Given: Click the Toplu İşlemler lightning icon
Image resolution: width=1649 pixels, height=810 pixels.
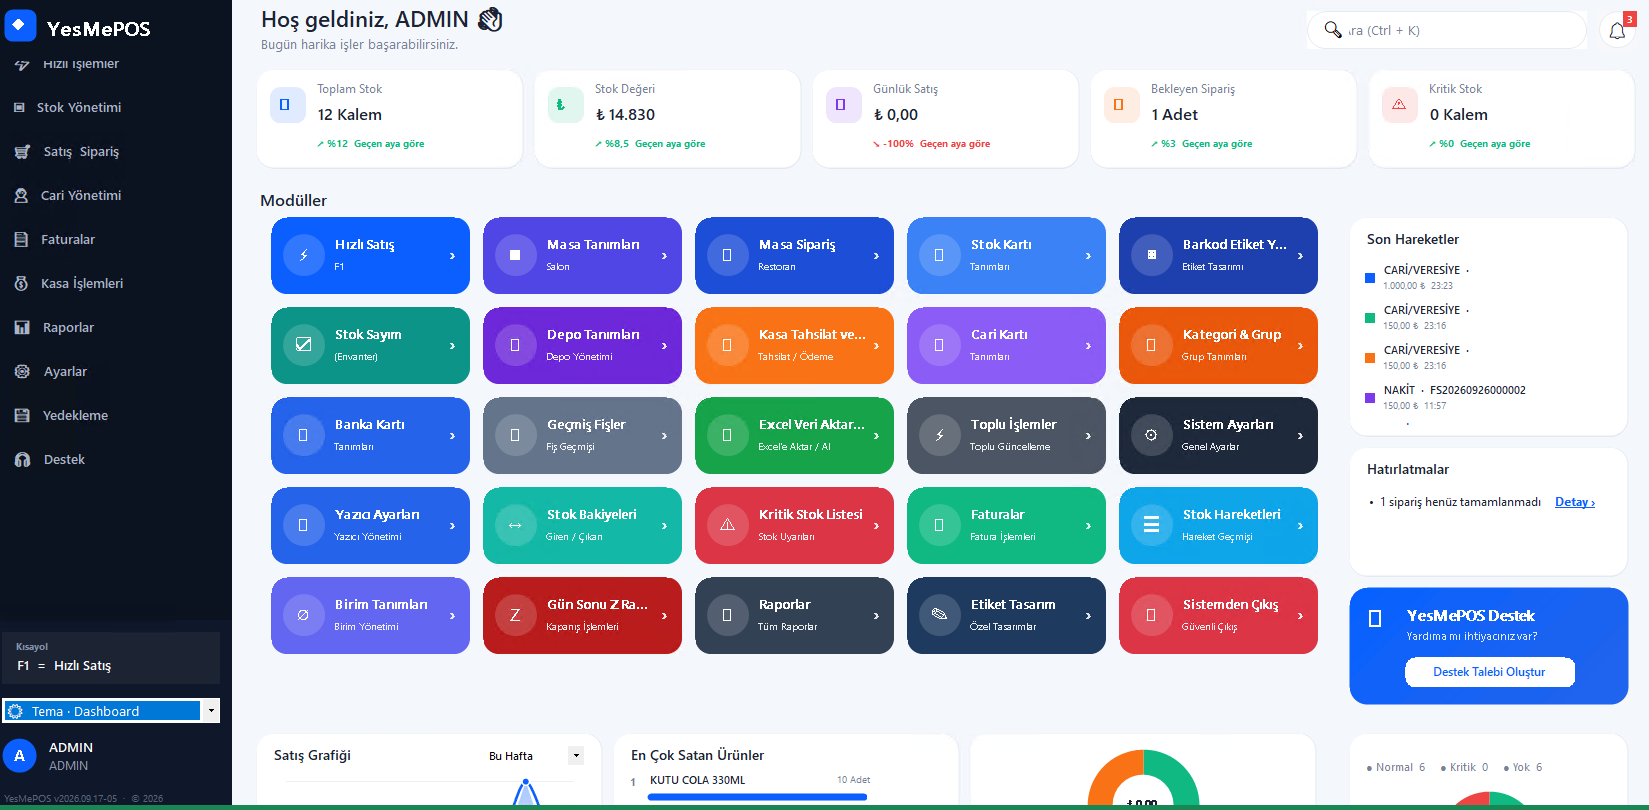Looking at the screenshot, I should point(939,436).
